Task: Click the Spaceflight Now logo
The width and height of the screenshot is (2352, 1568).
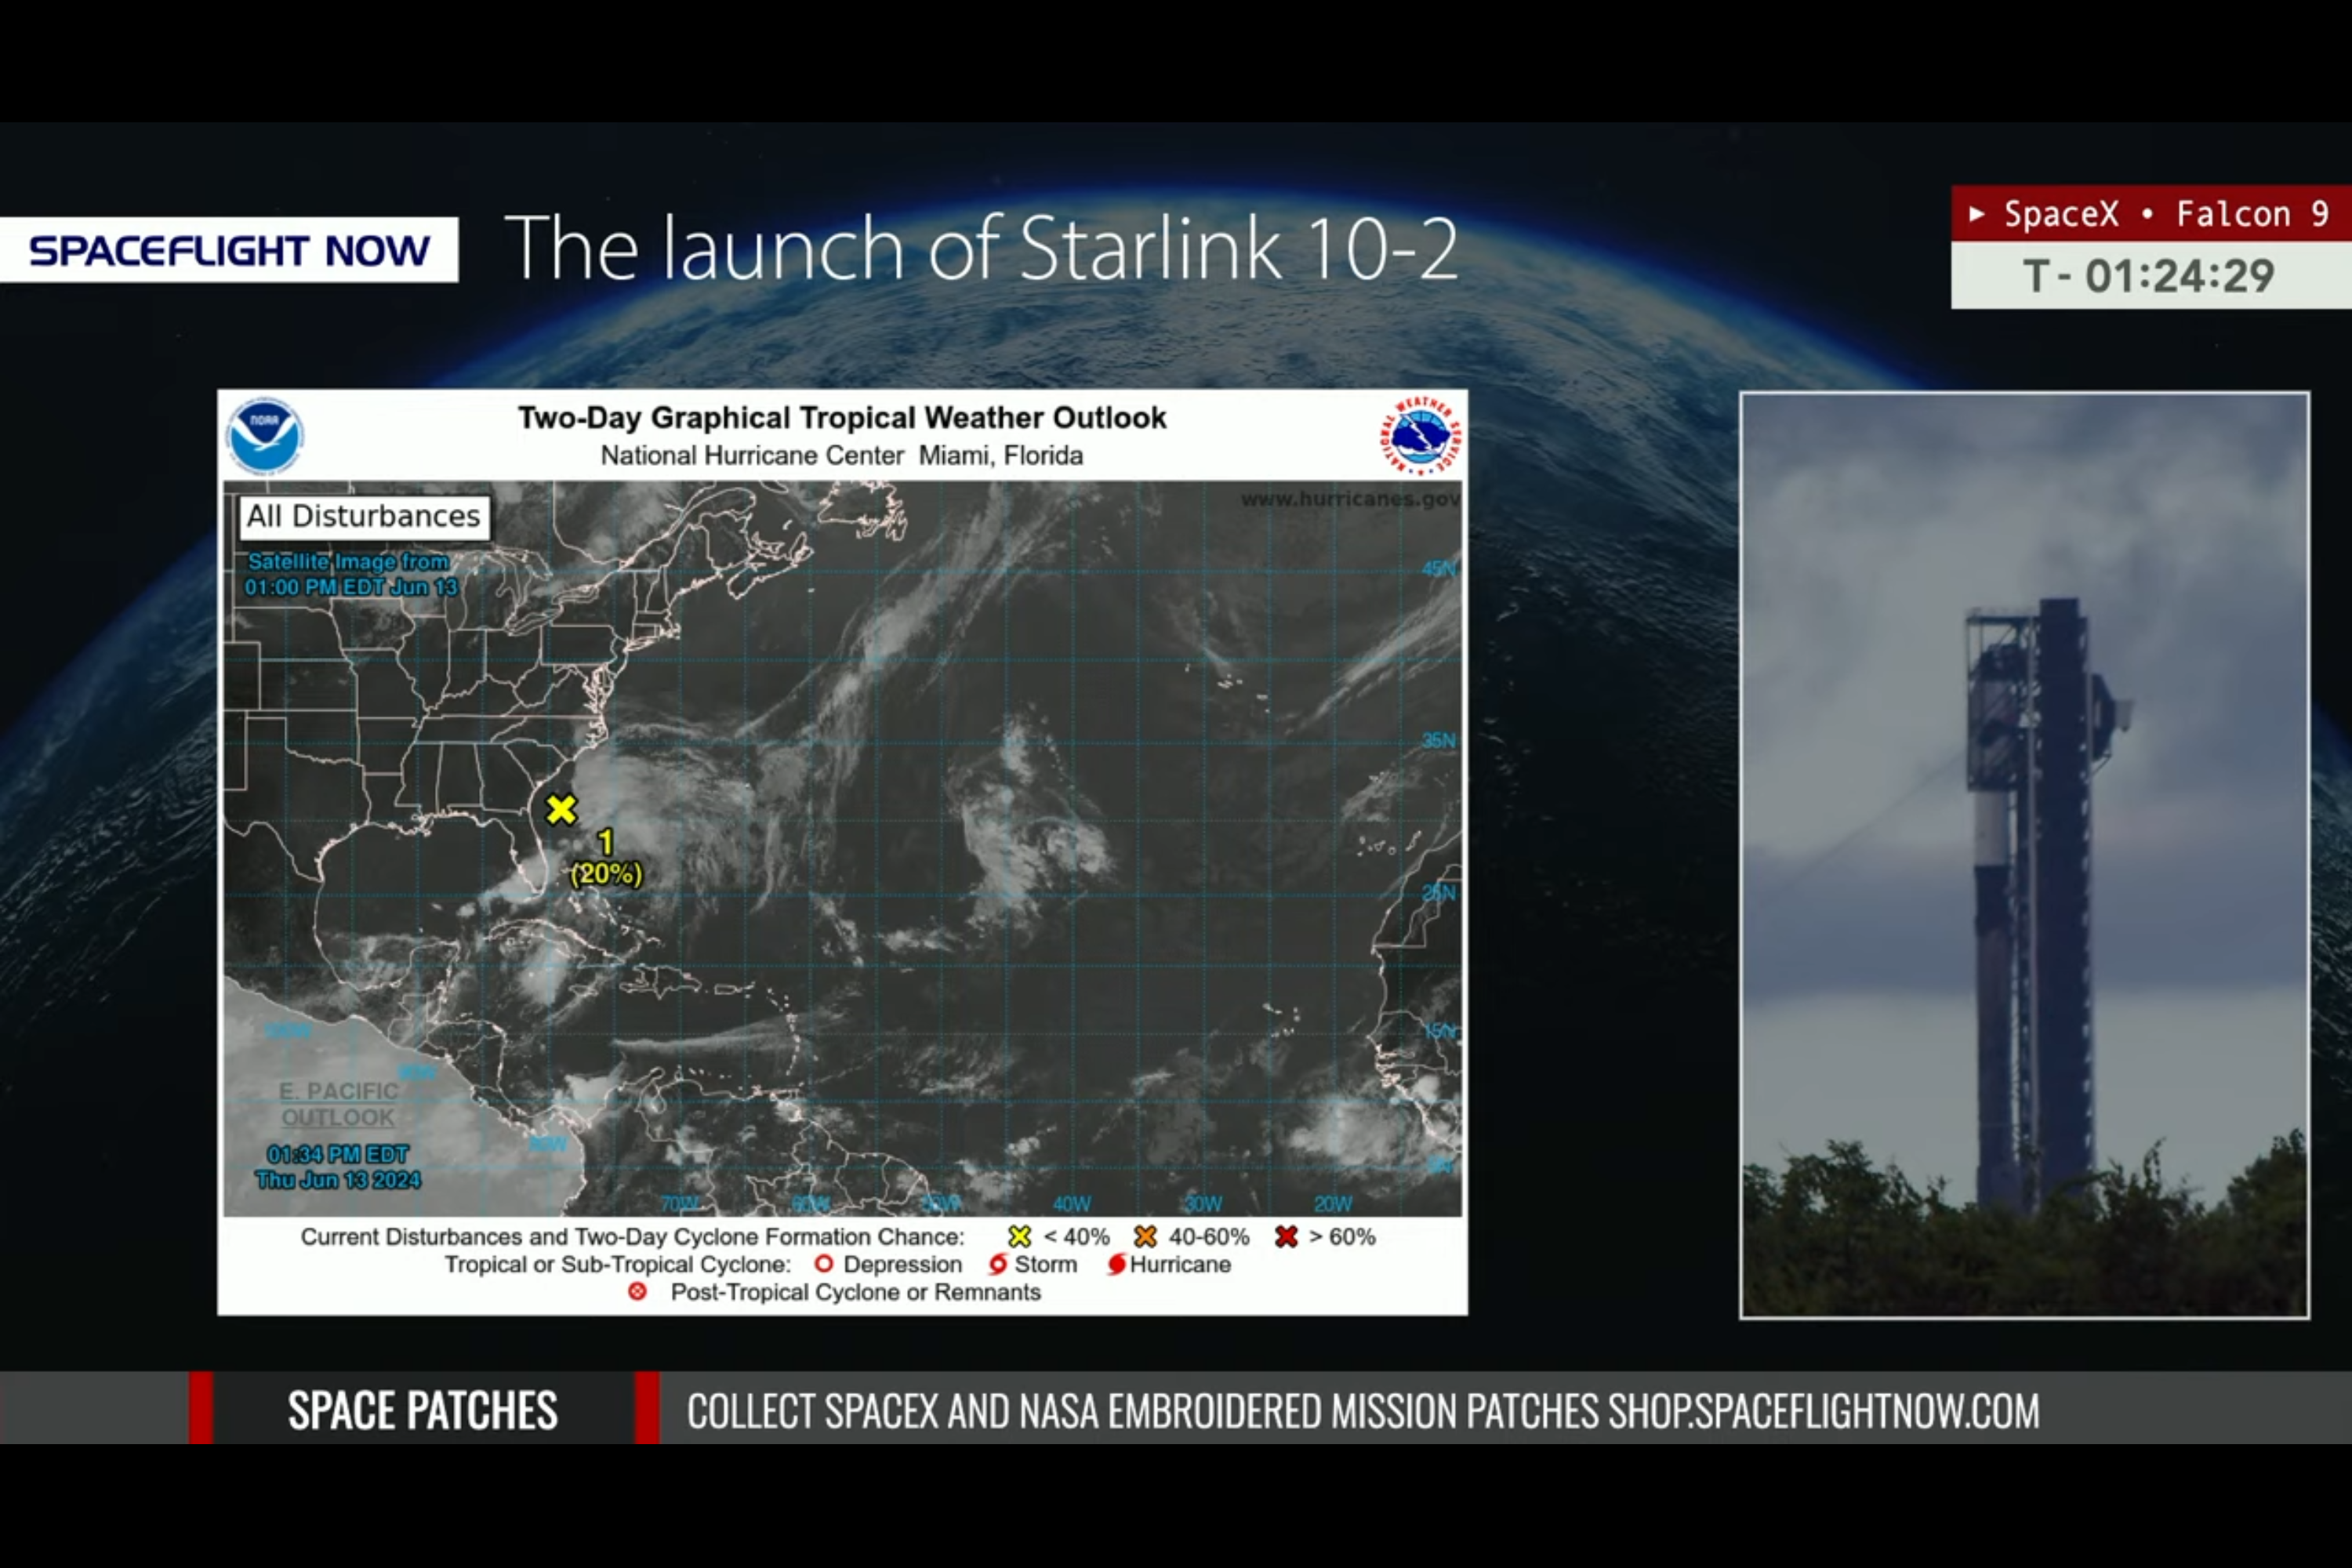Action: (x=229, y=250)
